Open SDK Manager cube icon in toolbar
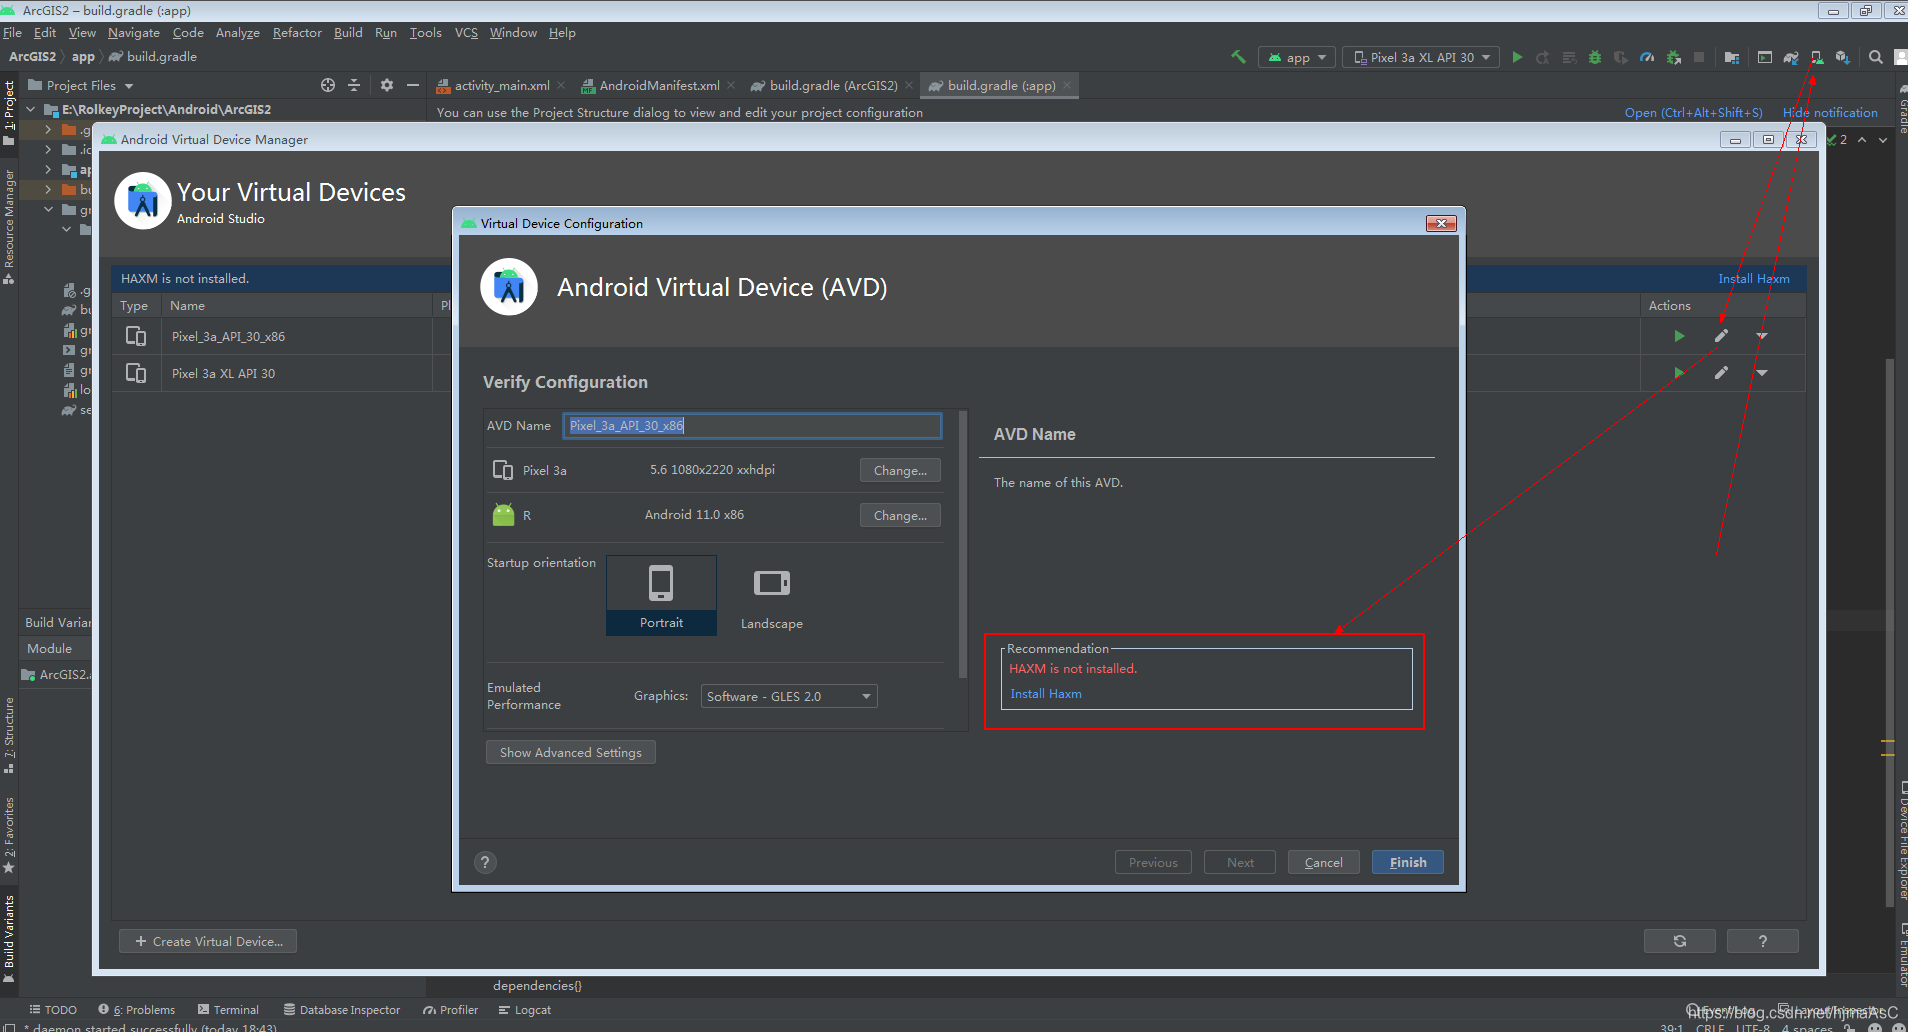Viewport: 1908px width, 1032px height. pos(1842,57)
